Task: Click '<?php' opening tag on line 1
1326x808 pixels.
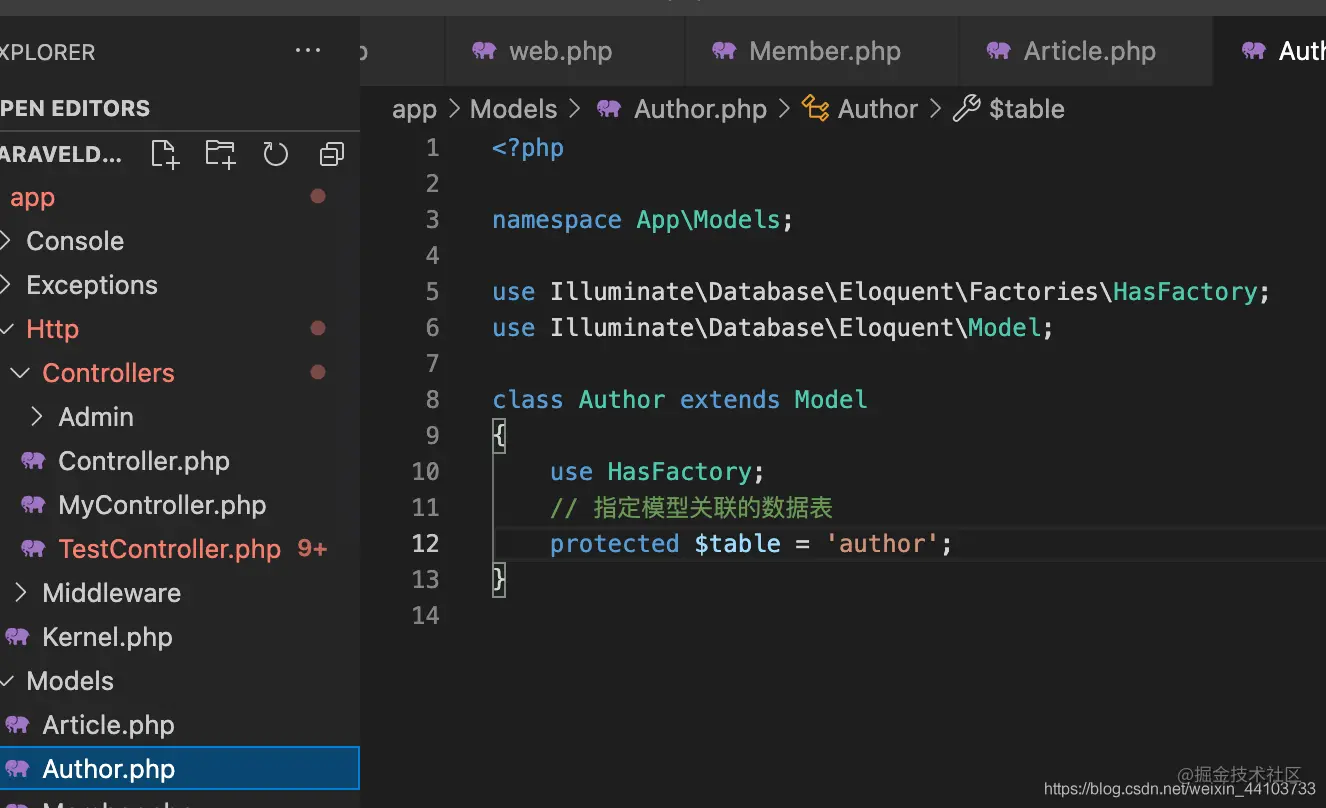Action: (x=528, y=147)
